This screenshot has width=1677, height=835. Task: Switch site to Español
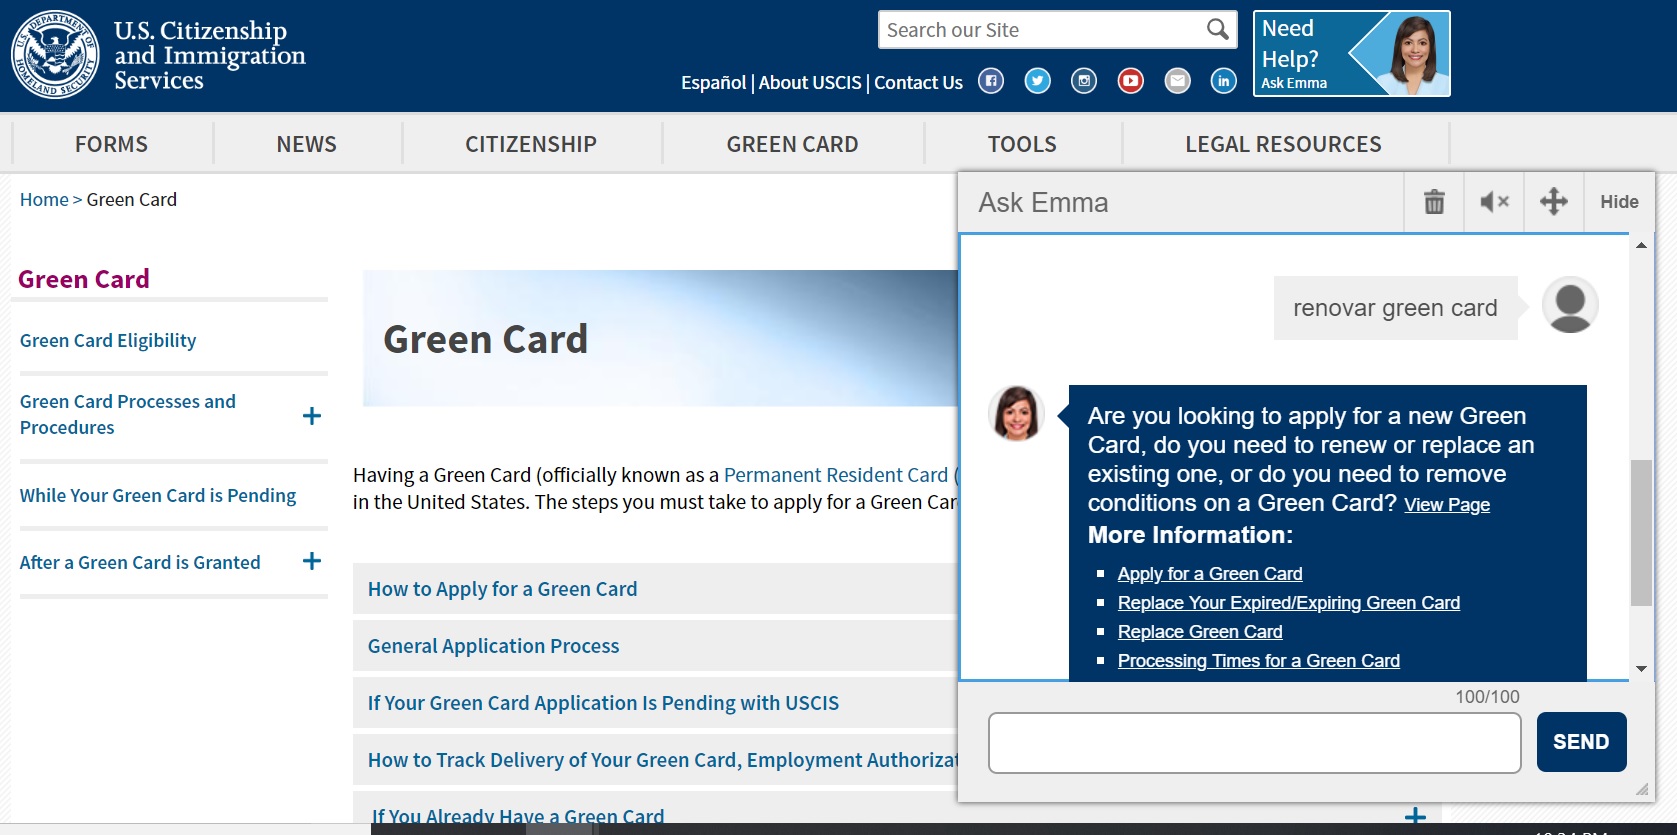[713, 83]
